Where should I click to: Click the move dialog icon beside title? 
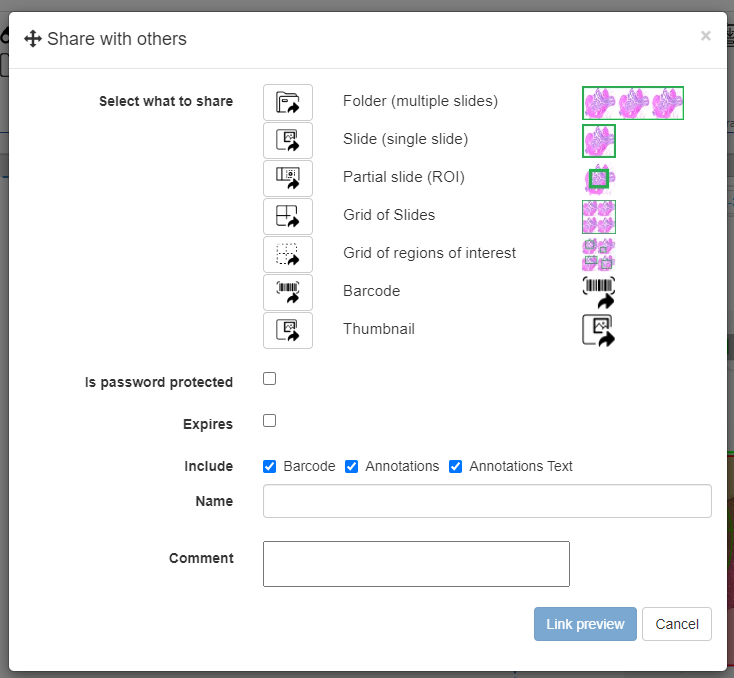(x=33, y=39)
